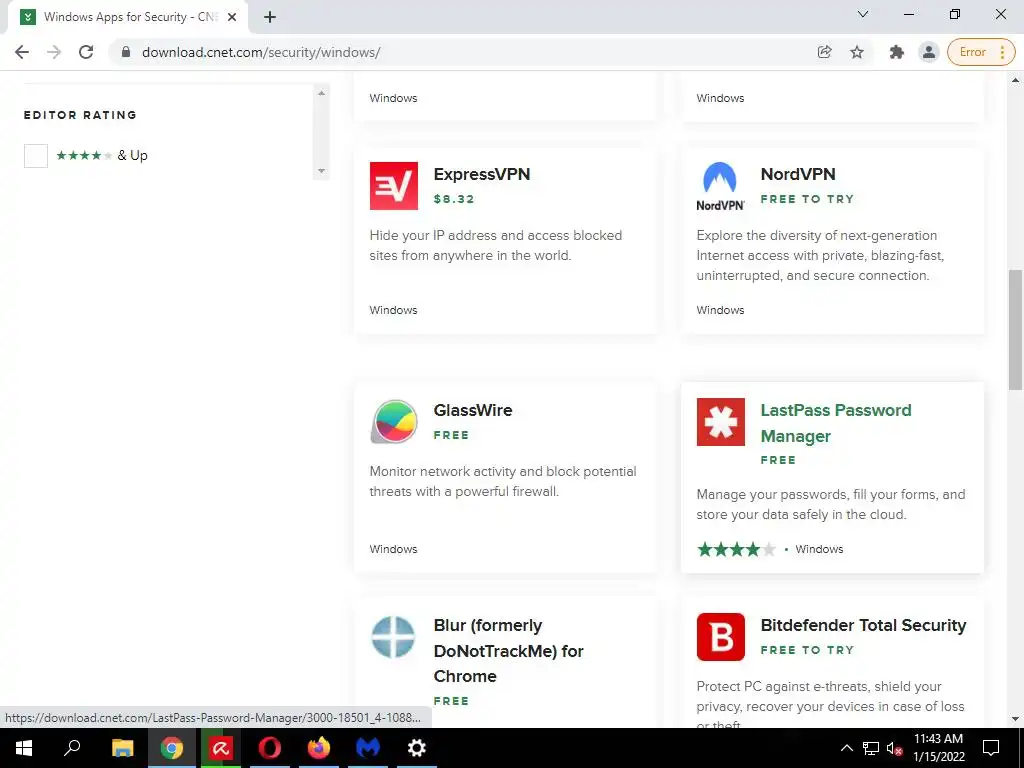Open the ExpressVPN title link
The image size is (1024, 768).
482,174
